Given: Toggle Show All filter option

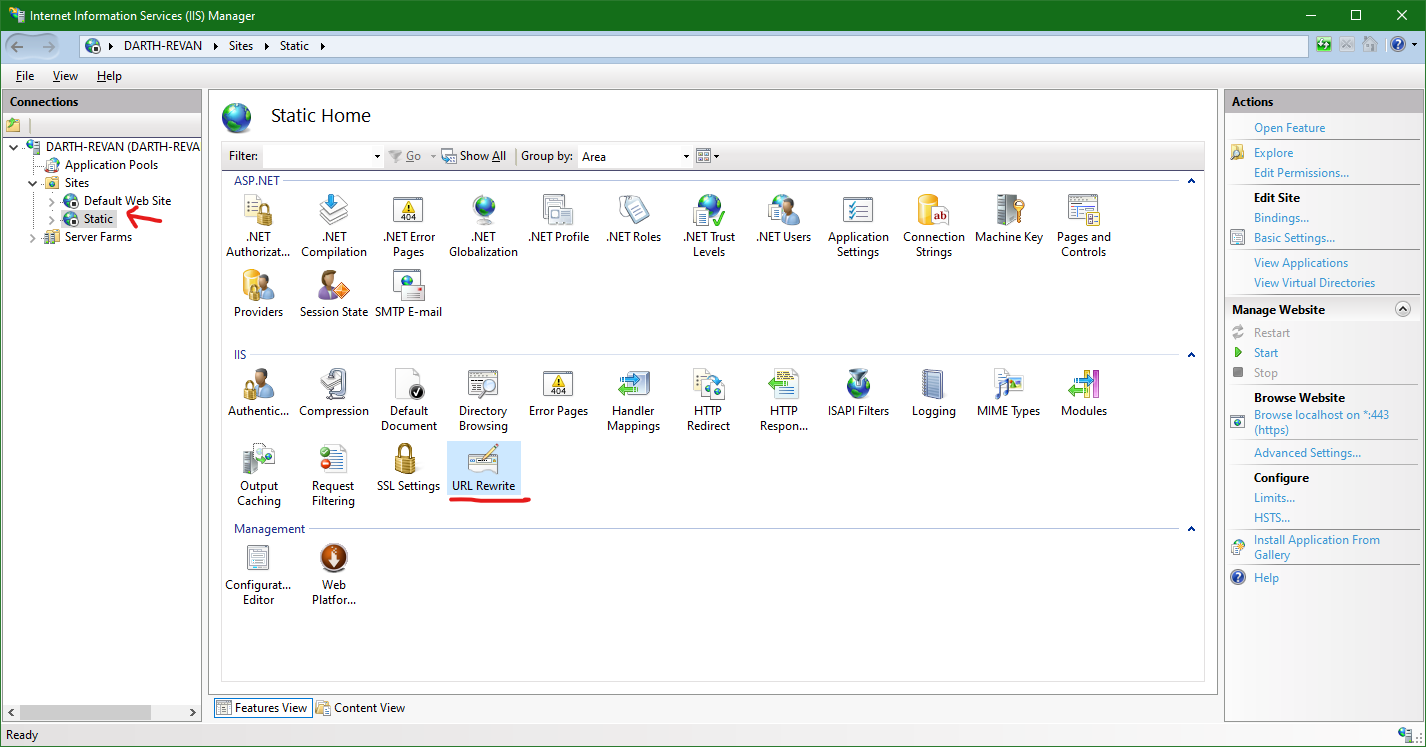Looking at the screenshot, I should point(473,155).
